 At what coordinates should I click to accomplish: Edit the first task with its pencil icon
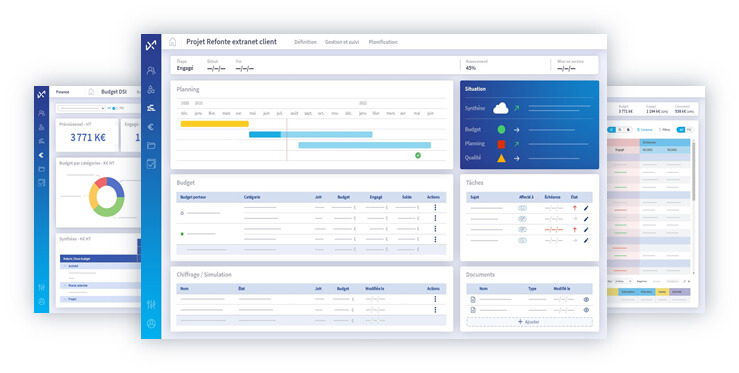(x=586, y=208)
